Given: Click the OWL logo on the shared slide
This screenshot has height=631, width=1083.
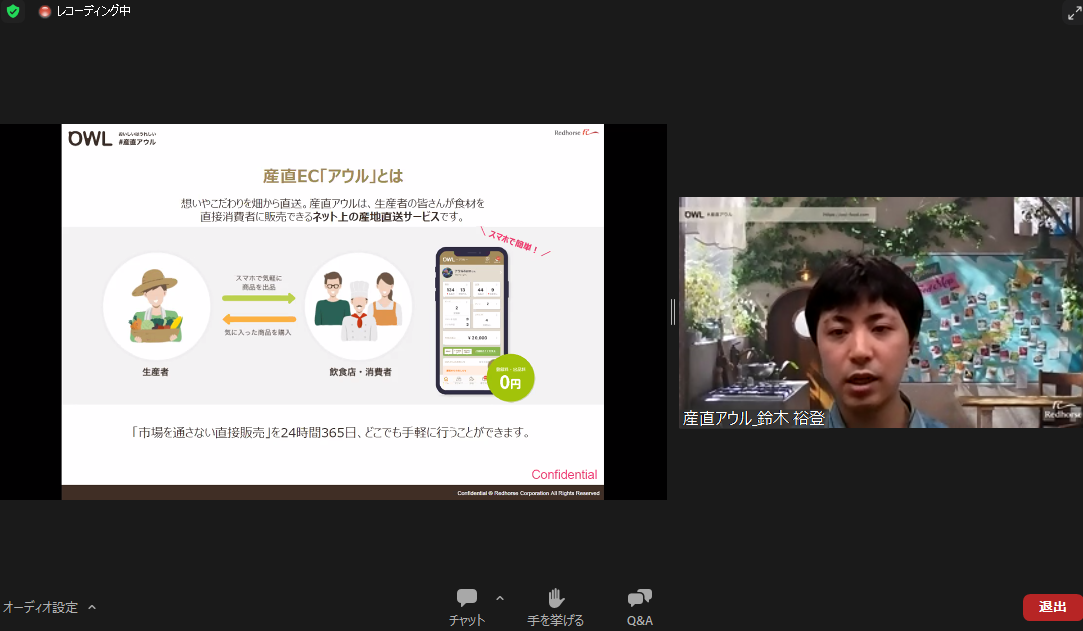Looking at the screenshot, I should [90, 139].
